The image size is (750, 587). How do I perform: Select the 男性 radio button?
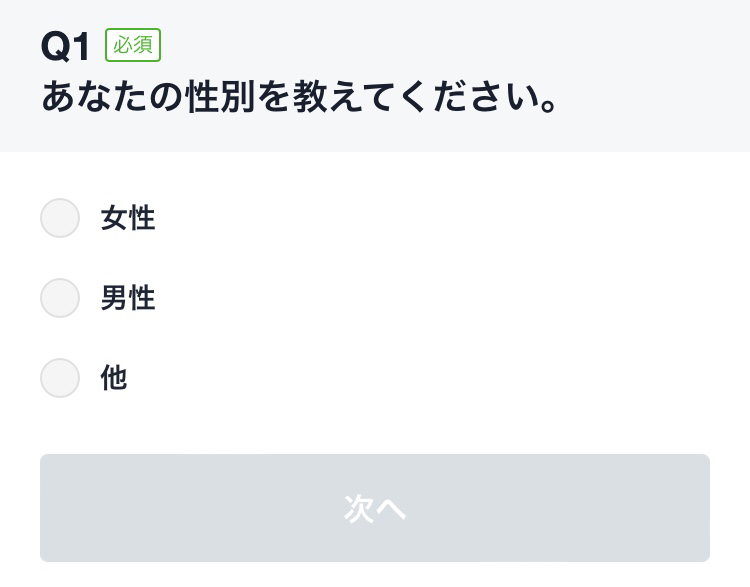coord(60,298)
